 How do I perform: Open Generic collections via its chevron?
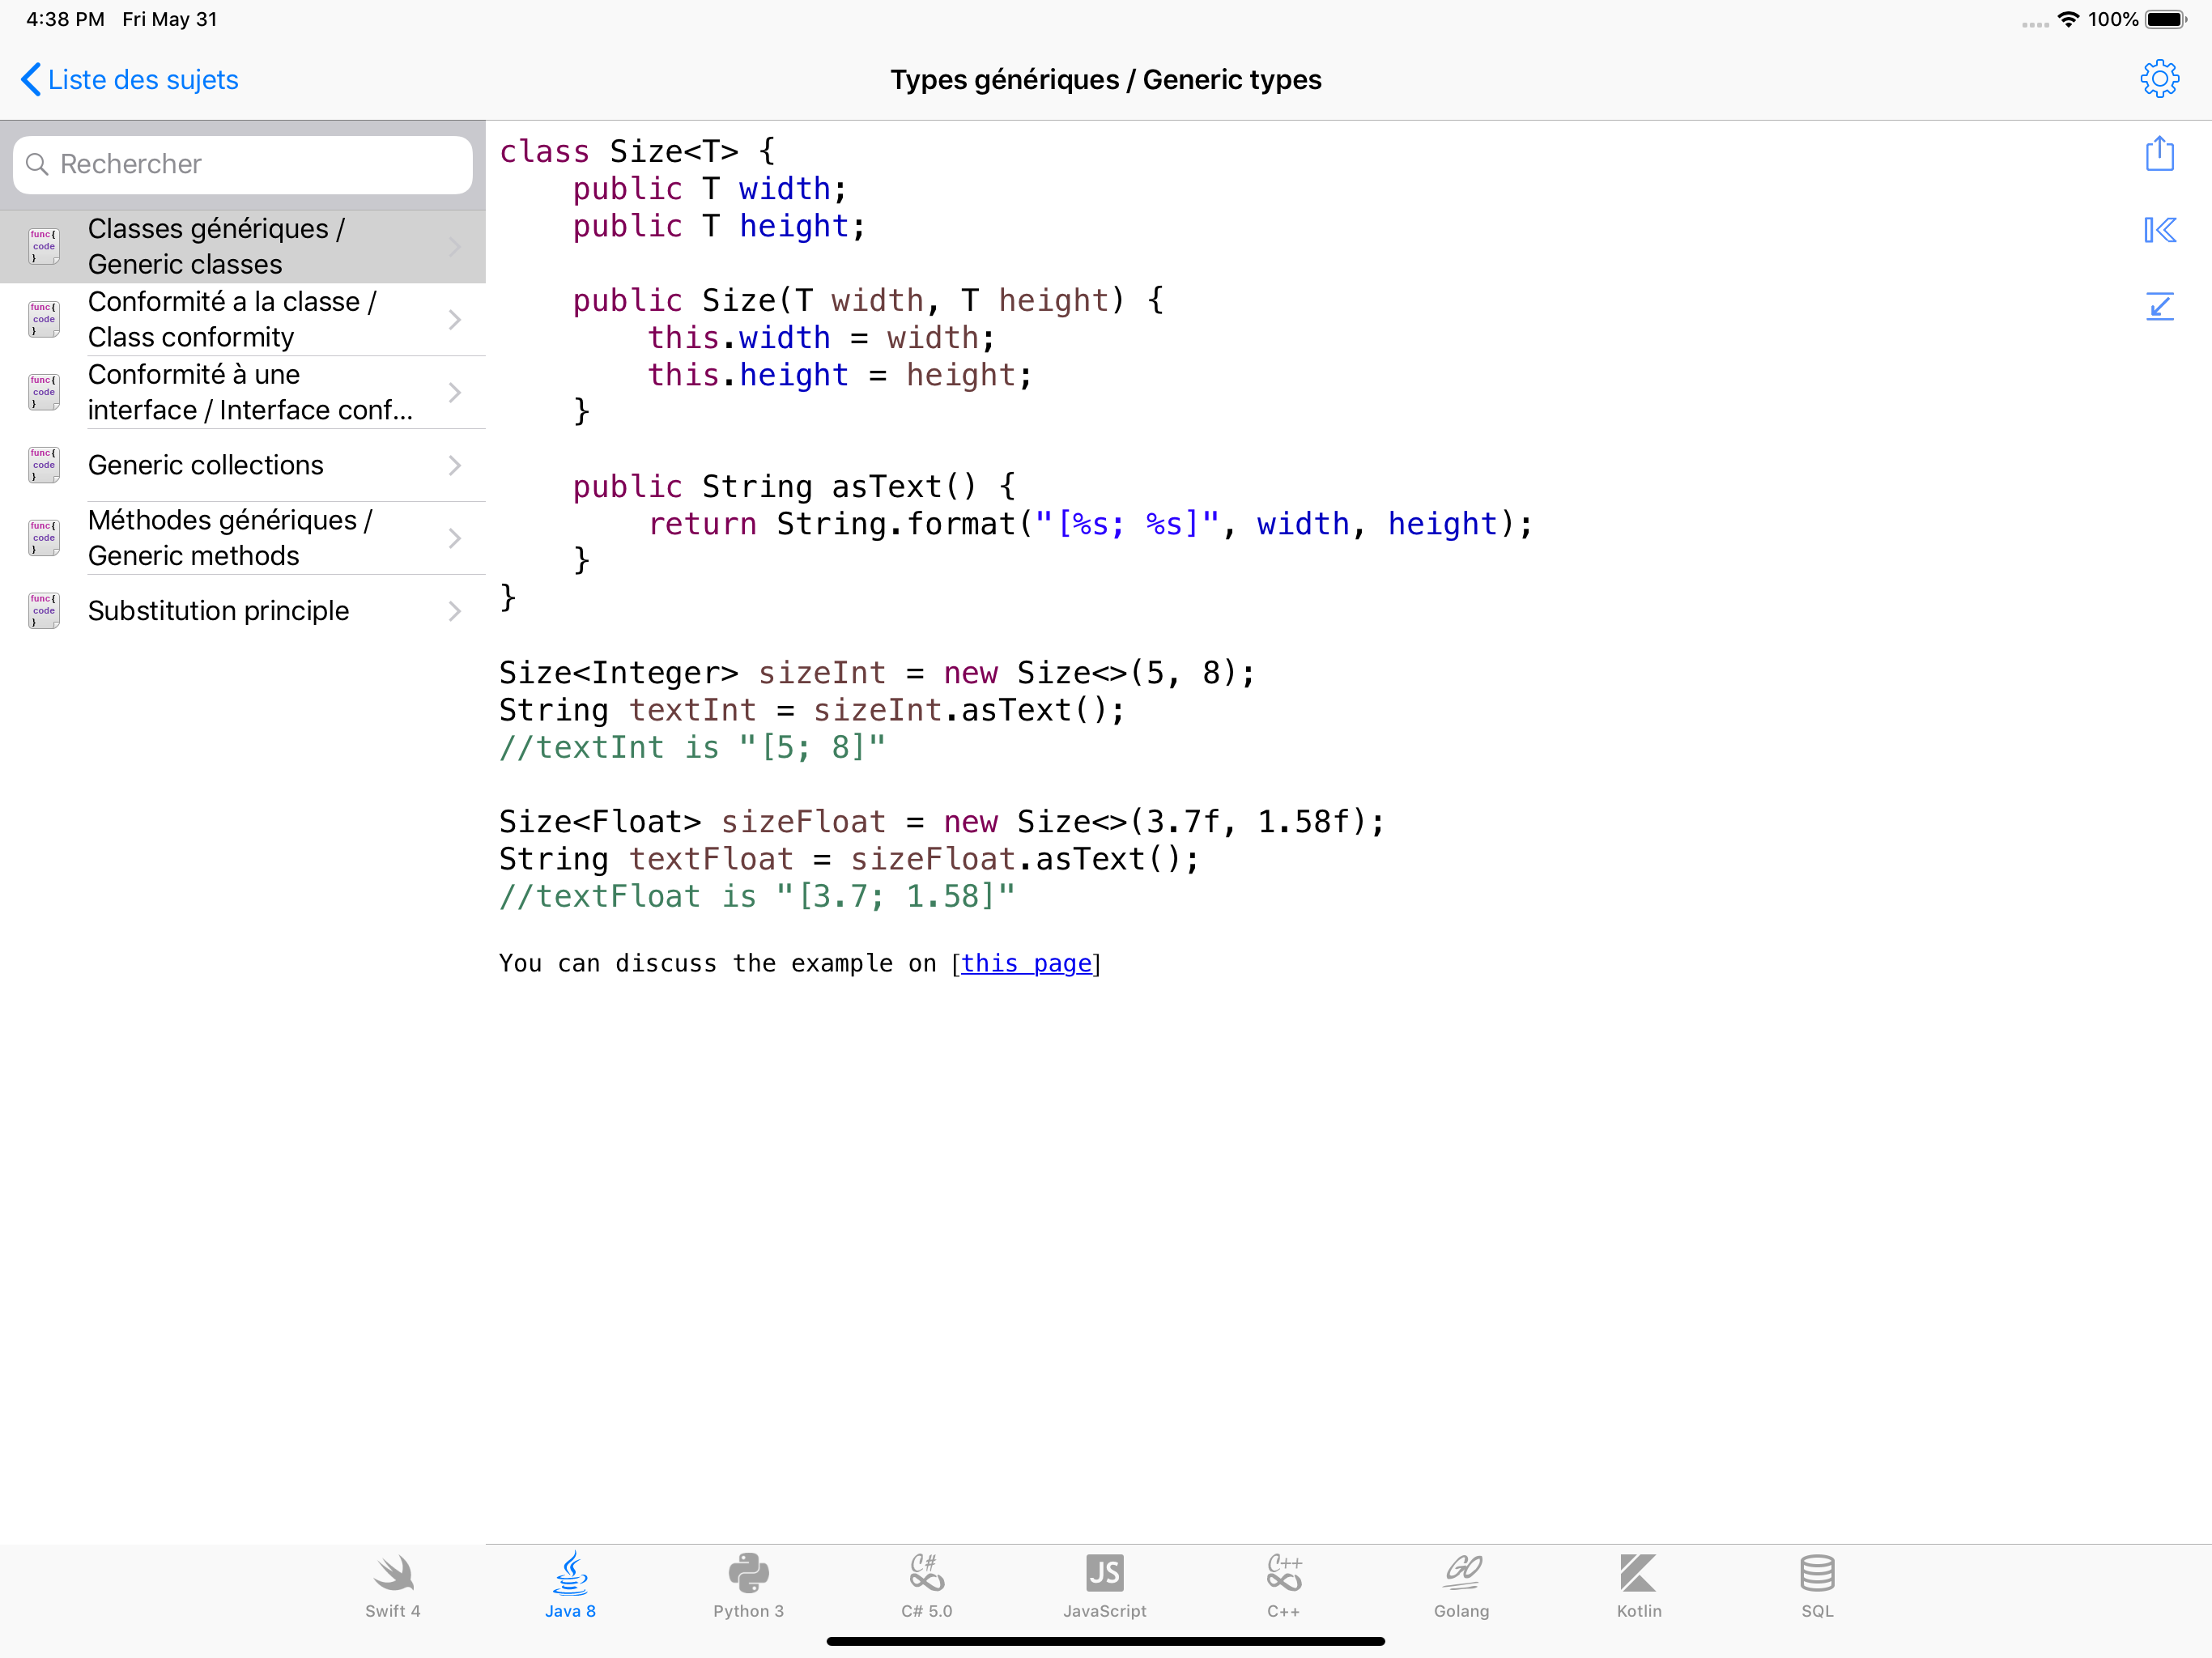(455, 466)
